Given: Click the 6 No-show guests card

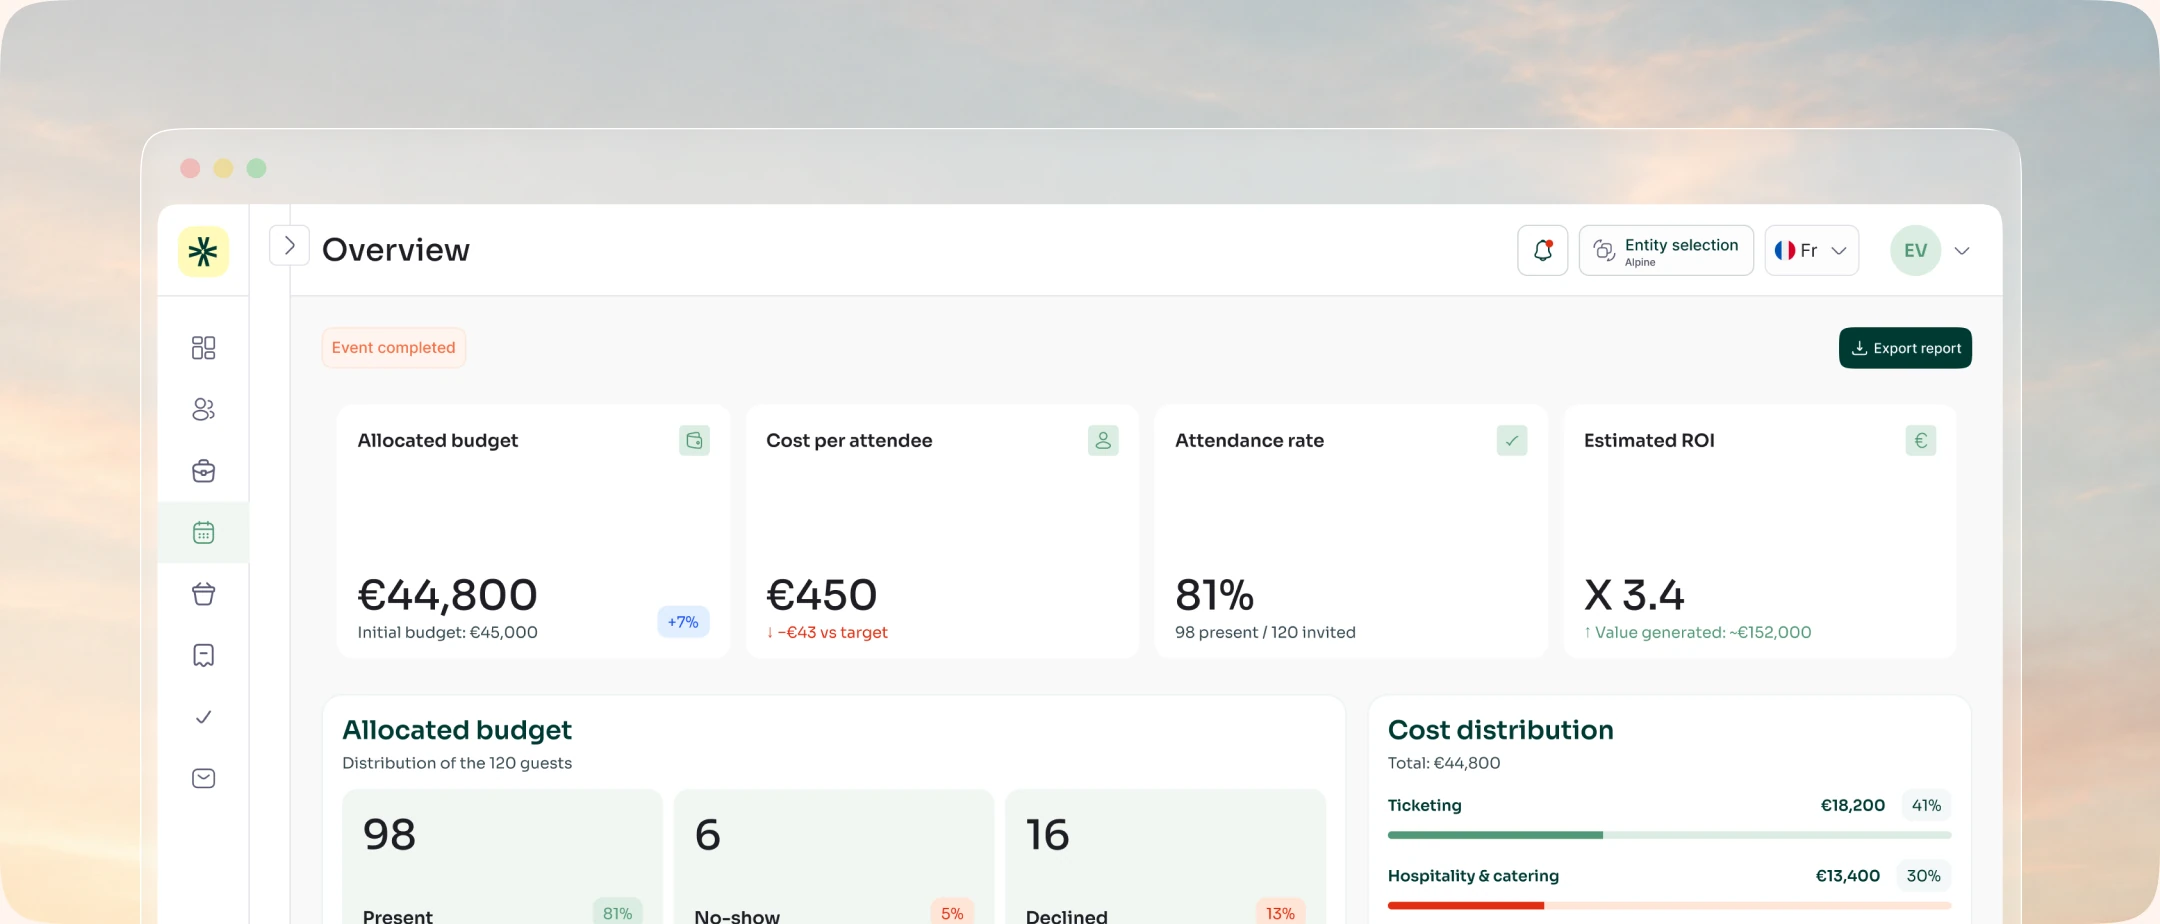Looking at the screenshot, I should (834, 857).
